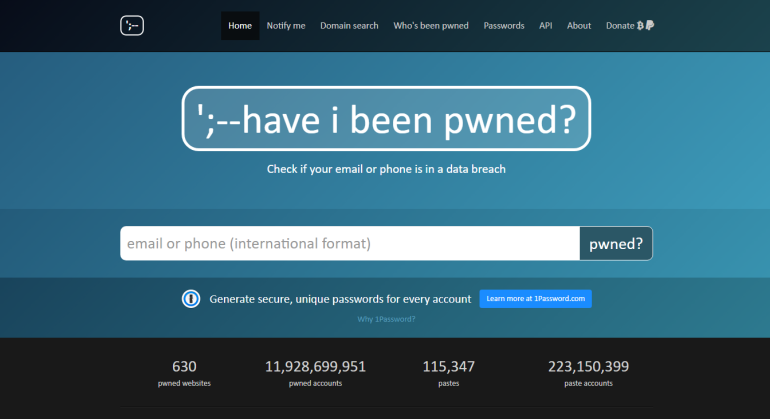The width and height of the screenshot is (770, 419).
Task: Click the PayPal icon beside Donate
Action: (650, 25)
